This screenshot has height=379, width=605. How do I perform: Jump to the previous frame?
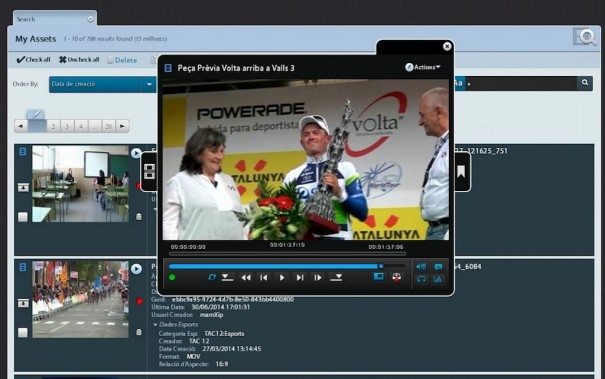[x=264, y=277]
